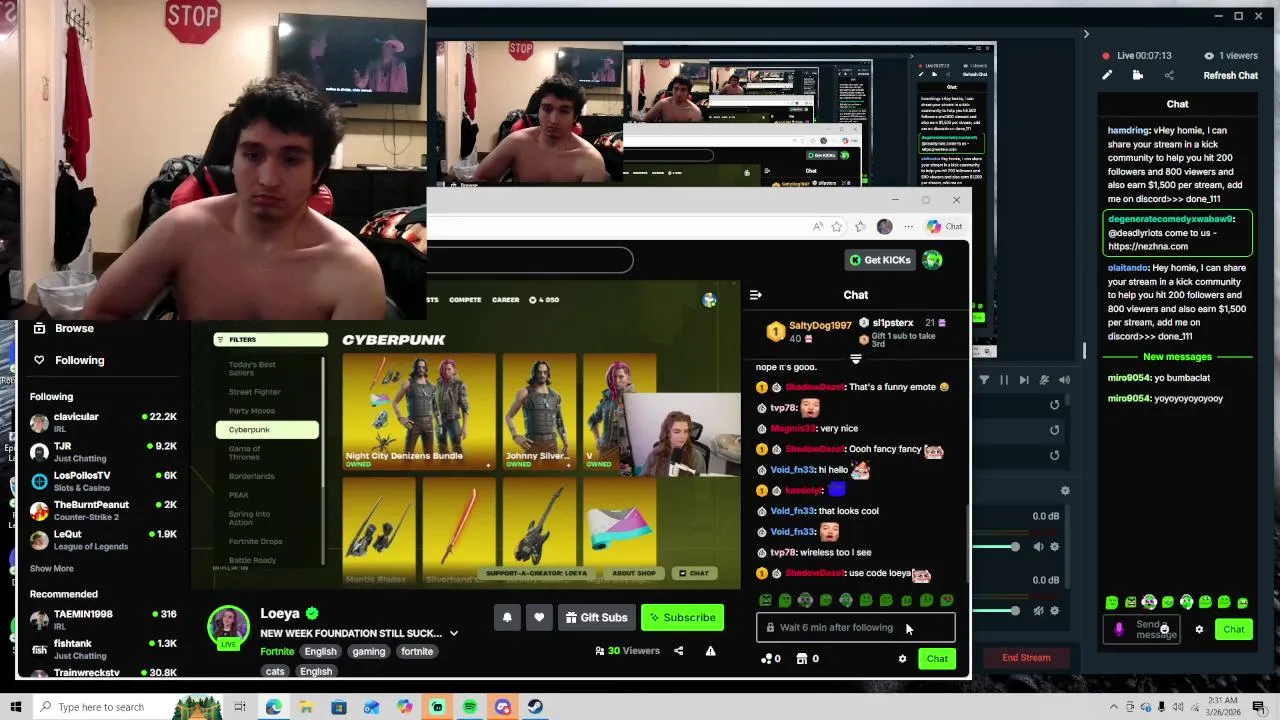Click the Task View taskbar icon
1280x720 pixels.
pos(240,707)
